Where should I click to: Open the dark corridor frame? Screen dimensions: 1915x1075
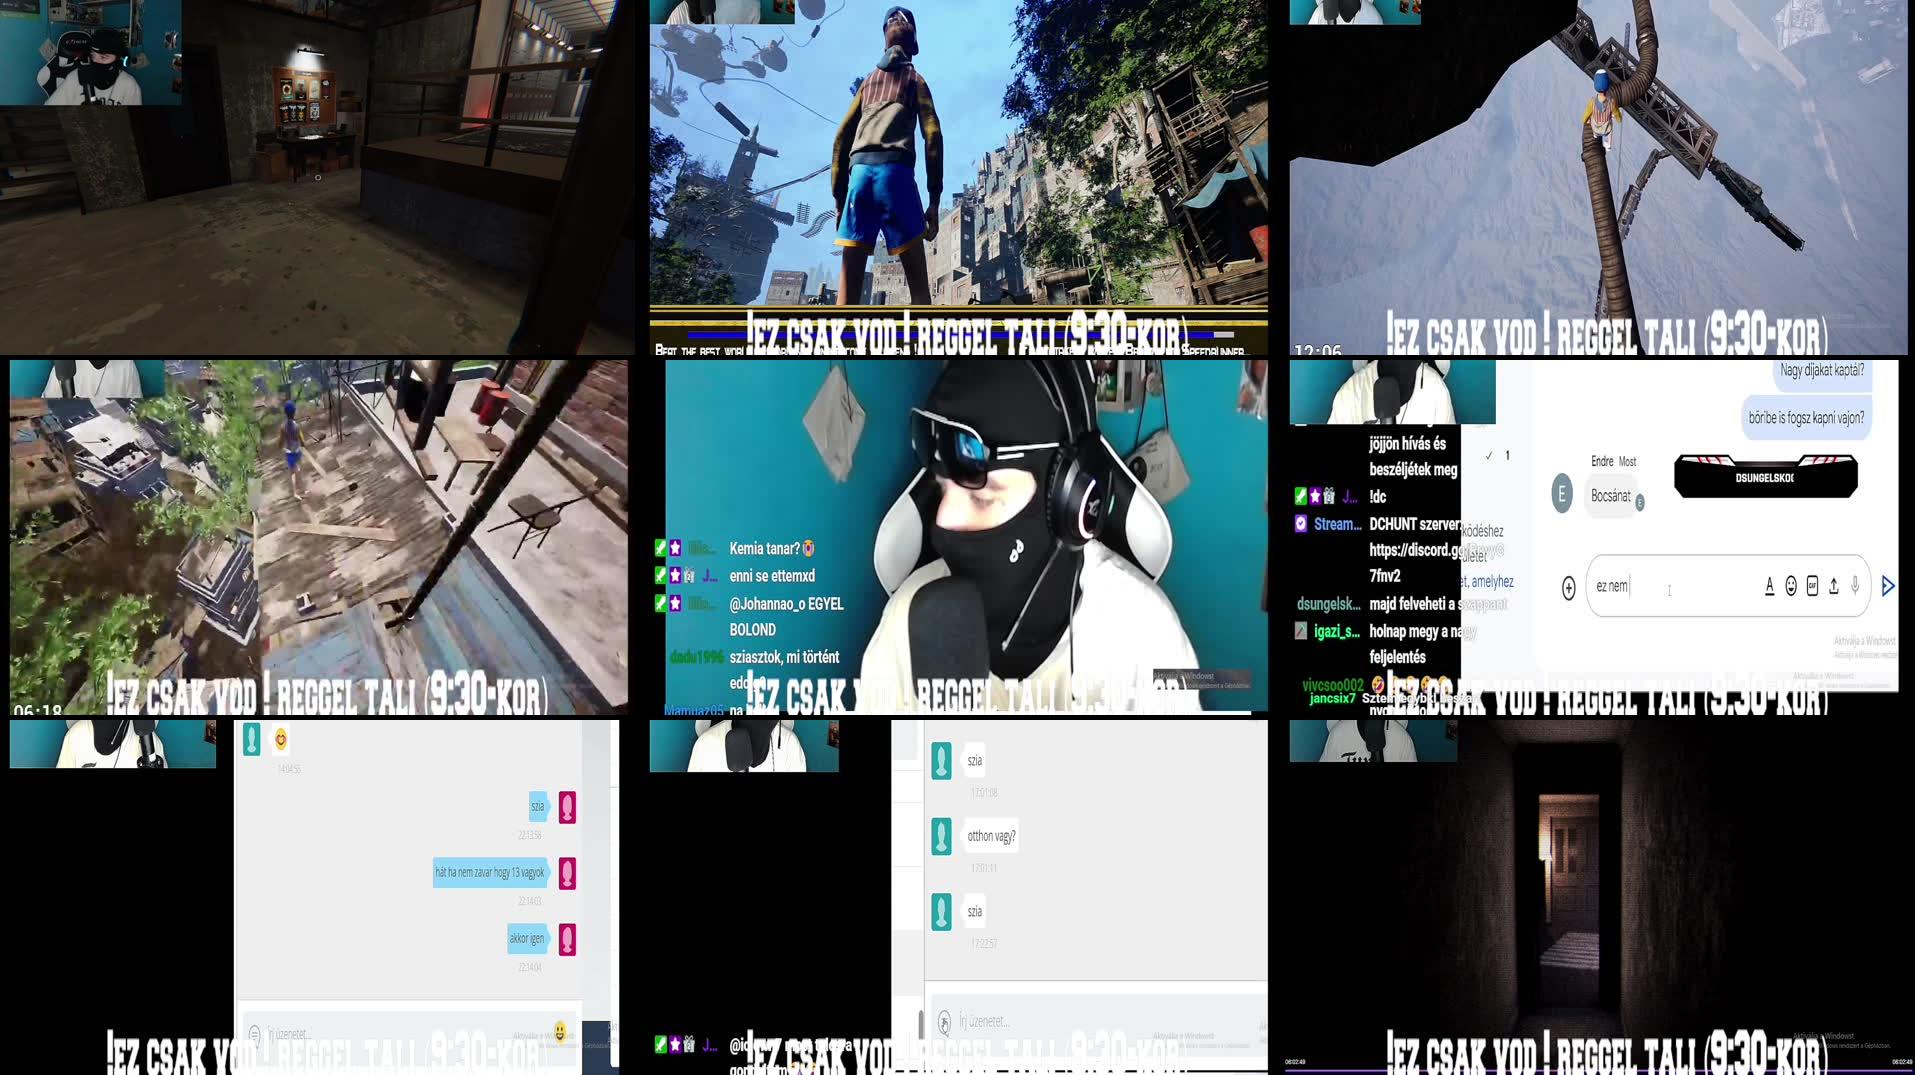[x=1598, y=895]
